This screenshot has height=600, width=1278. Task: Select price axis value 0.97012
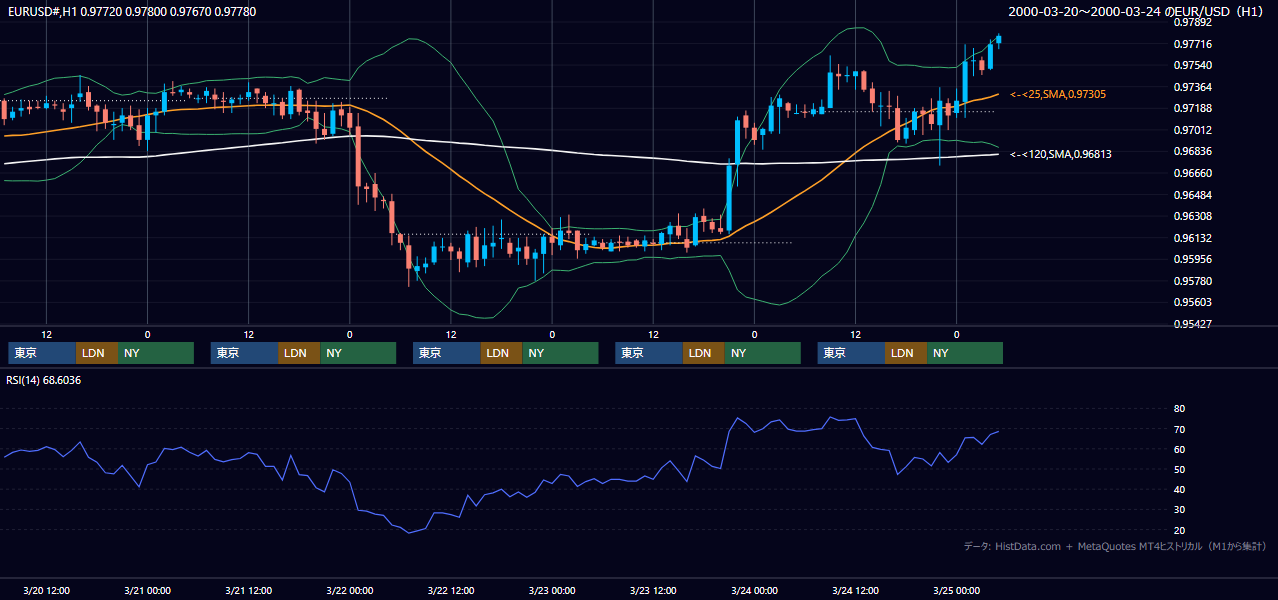1192,130
